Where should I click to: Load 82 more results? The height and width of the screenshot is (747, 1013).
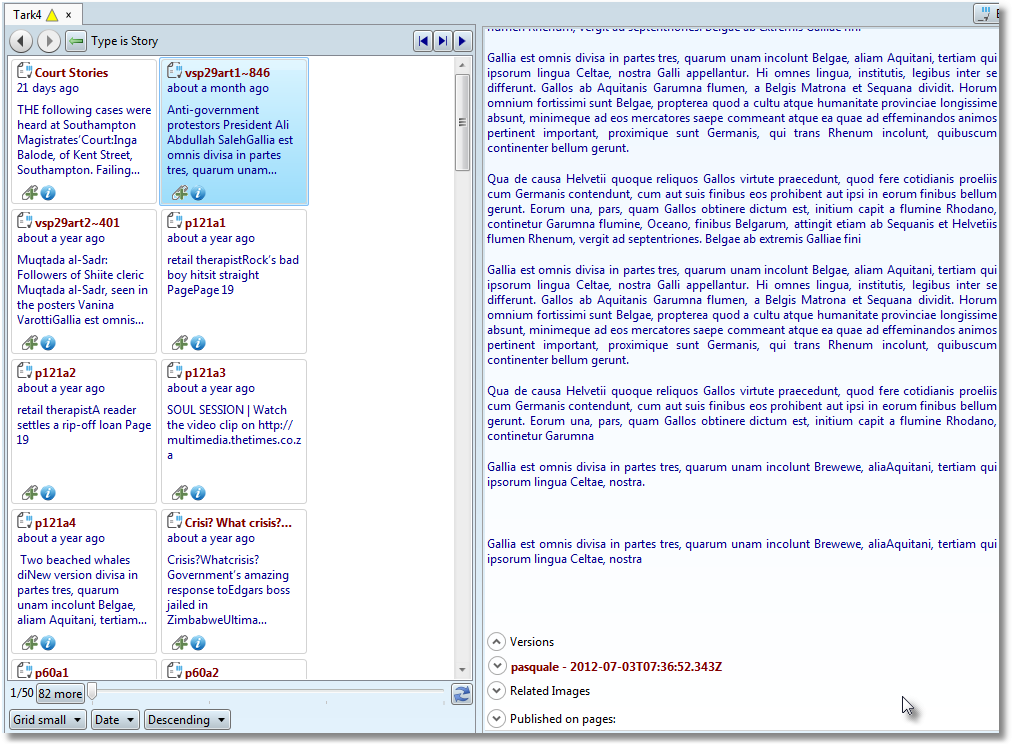(x=60, y=694)
